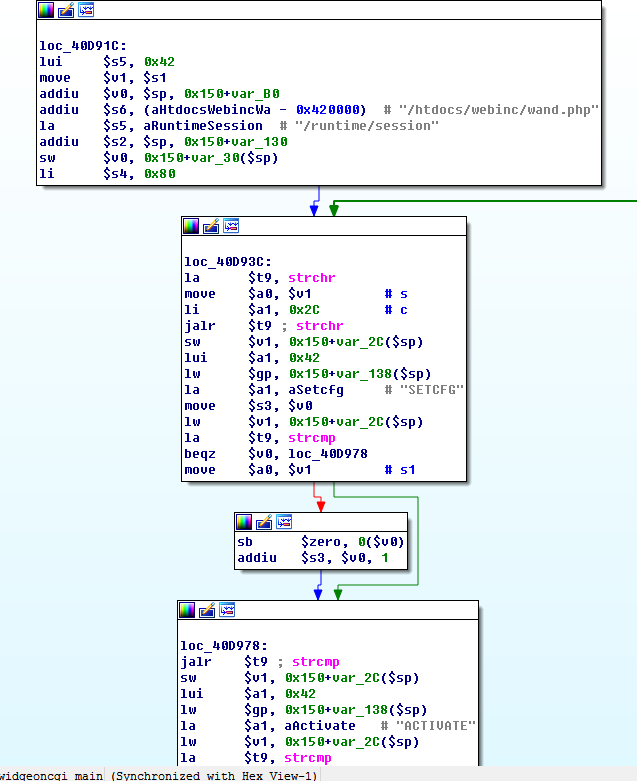The image size is (637, 781).
Task: Click the color icon of loc_40D978 block
Action: click(x=187, y=610)
